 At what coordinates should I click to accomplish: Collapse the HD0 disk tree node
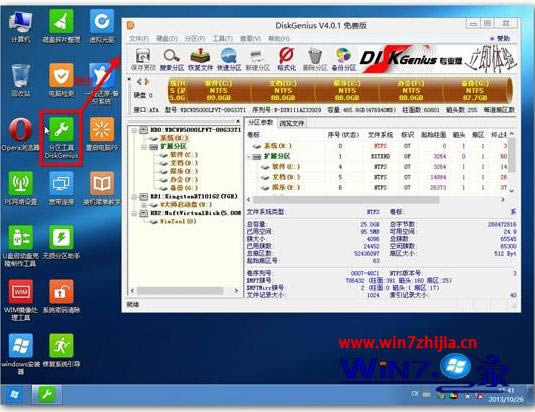pyautogui.click(x=134, y=130)
